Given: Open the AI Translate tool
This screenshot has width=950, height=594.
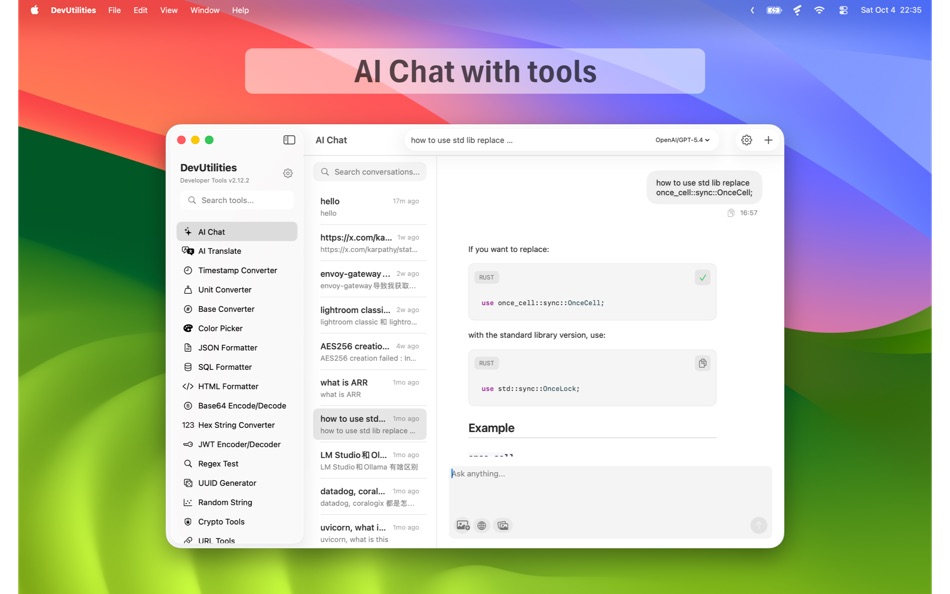Looking at the screenshot, I should 237,251.
